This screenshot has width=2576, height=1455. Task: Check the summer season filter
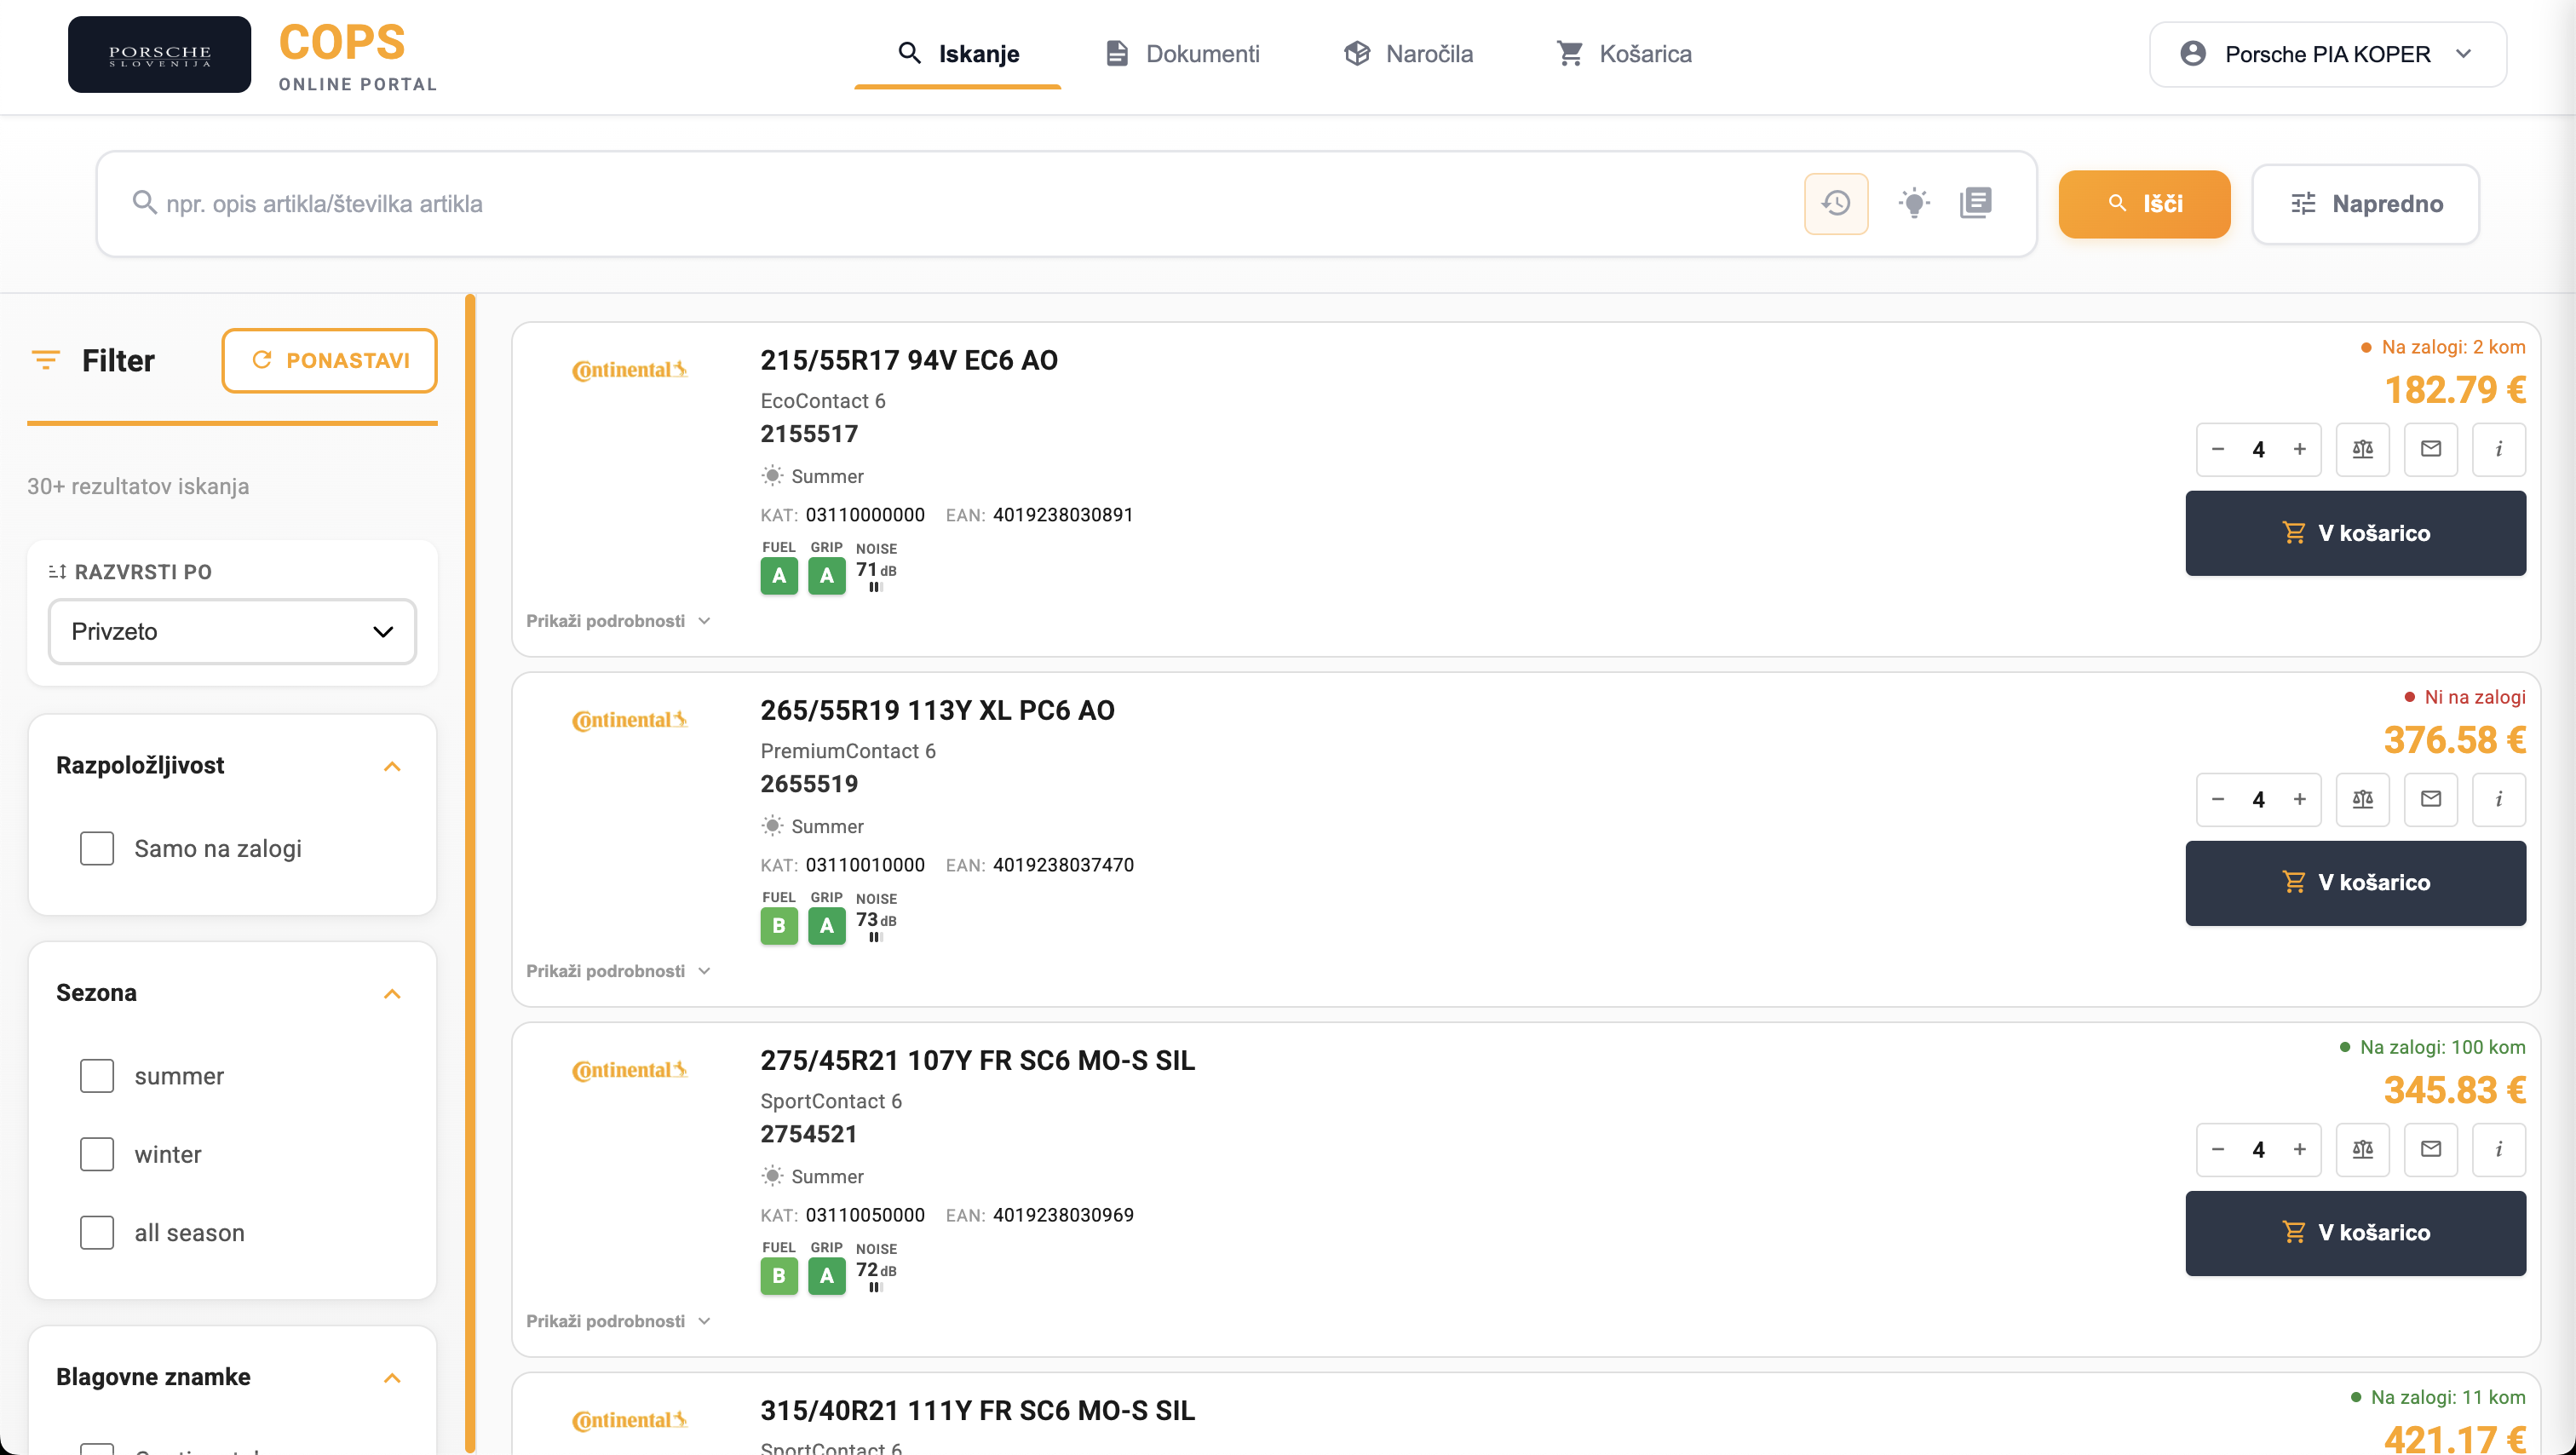click(x=97, y=1076)
